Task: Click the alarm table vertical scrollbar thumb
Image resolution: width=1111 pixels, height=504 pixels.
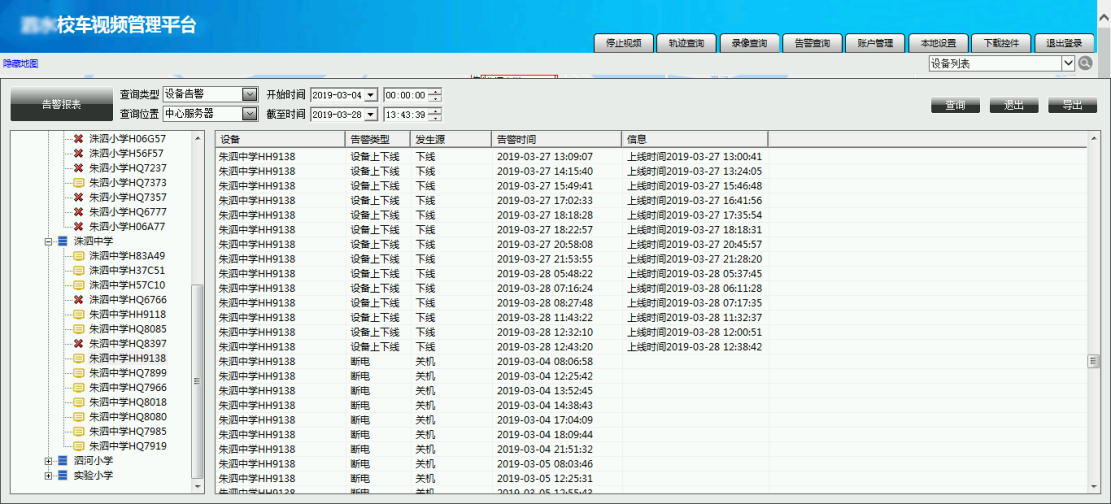Action: pos(1093,361)
